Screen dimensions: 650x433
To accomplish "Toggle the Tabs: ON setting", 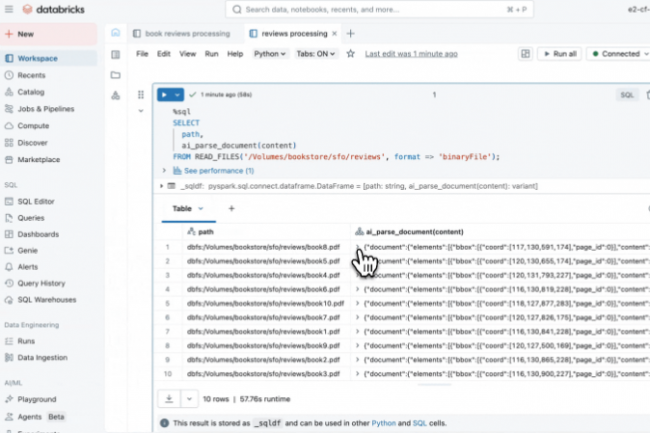I will coord(316,53).
